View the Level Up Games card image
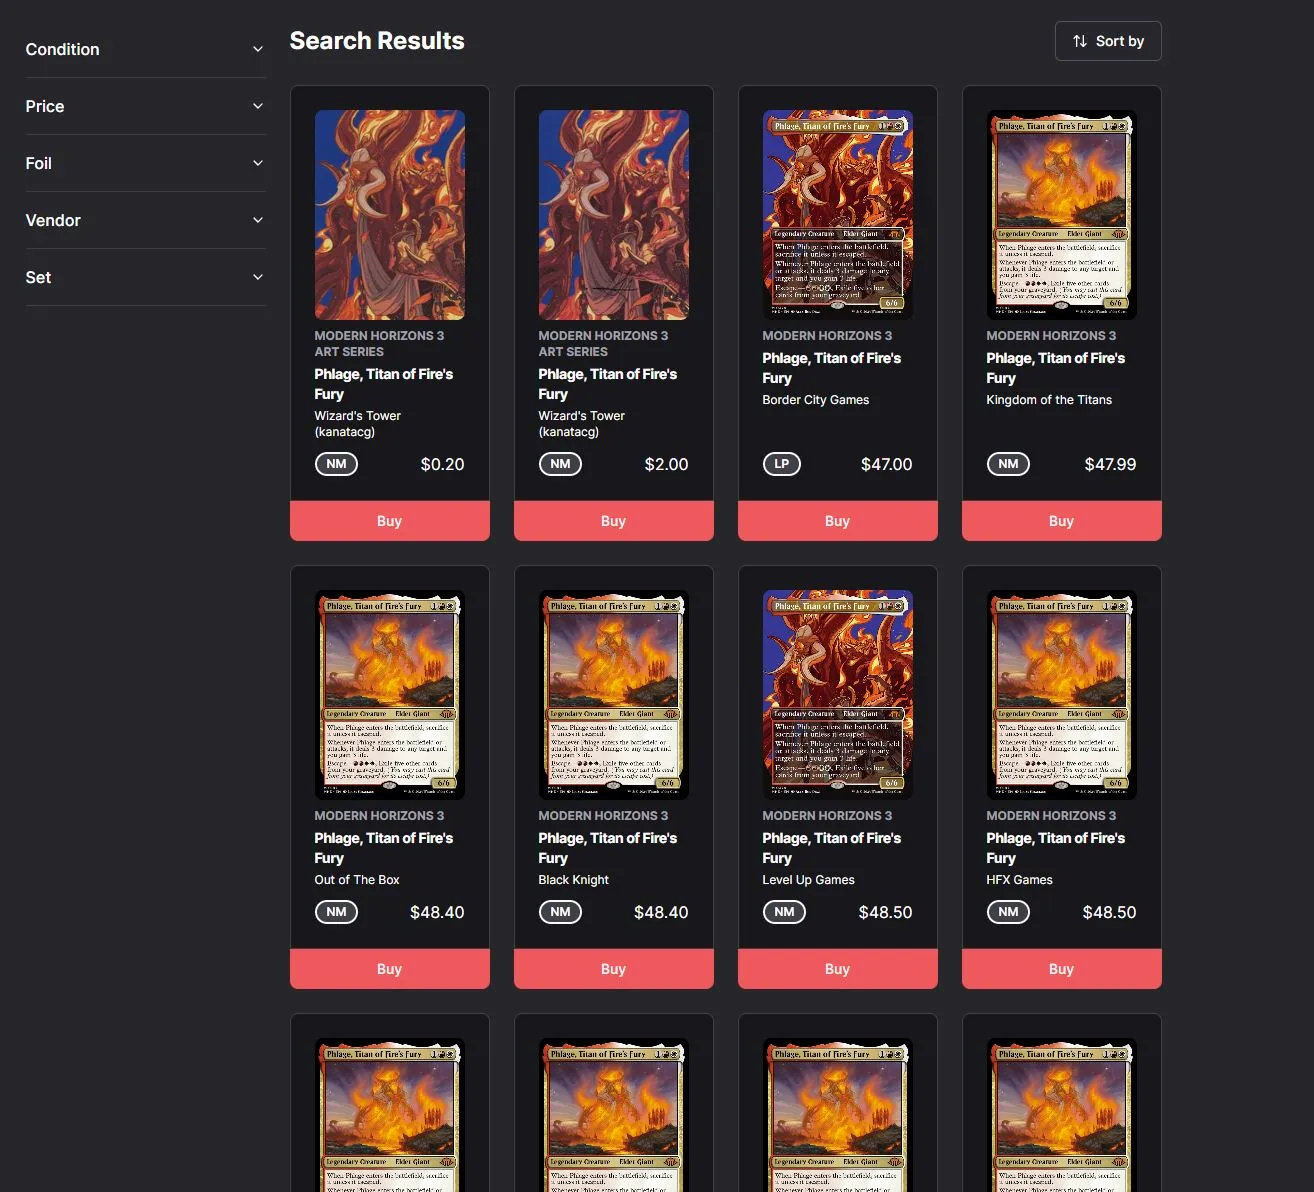This screenshot has width=1314, height=1192. [838, 695]
